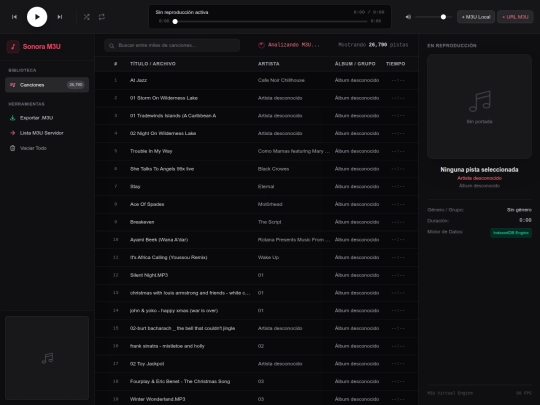The width and height of the screenshot is (540, 405).
Task: Select track 01 Storm On Wilderness Lake
Action: tap(257, 98)
